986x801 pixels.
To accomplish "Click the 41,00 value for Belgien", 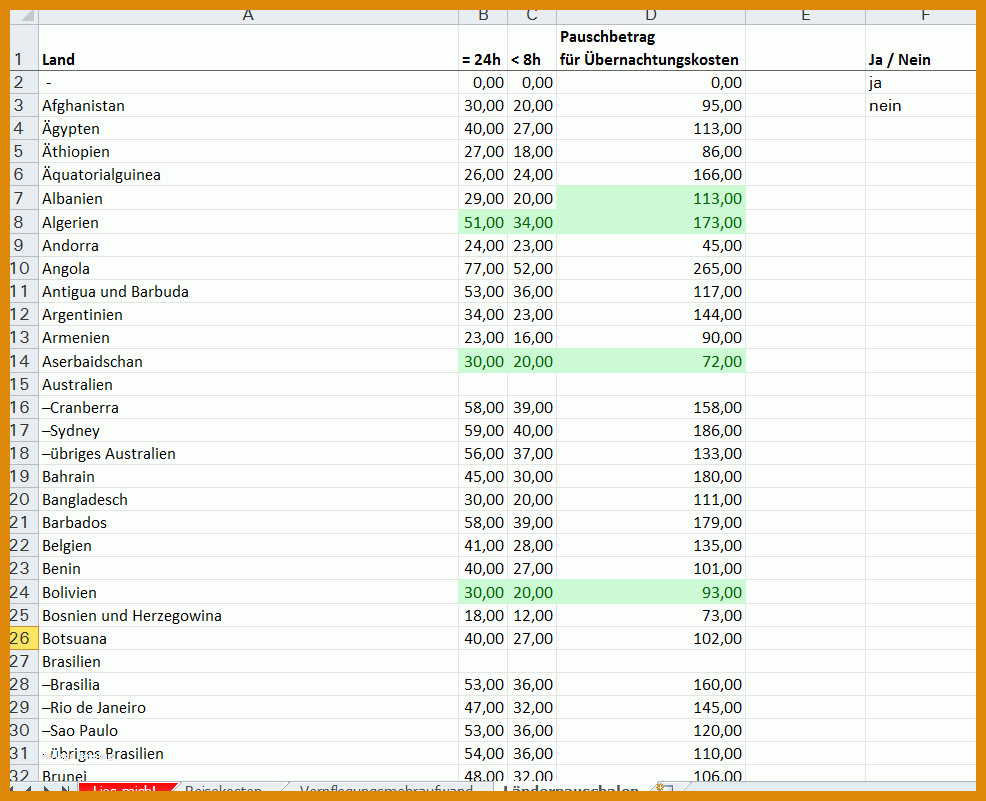I will 483,545.
